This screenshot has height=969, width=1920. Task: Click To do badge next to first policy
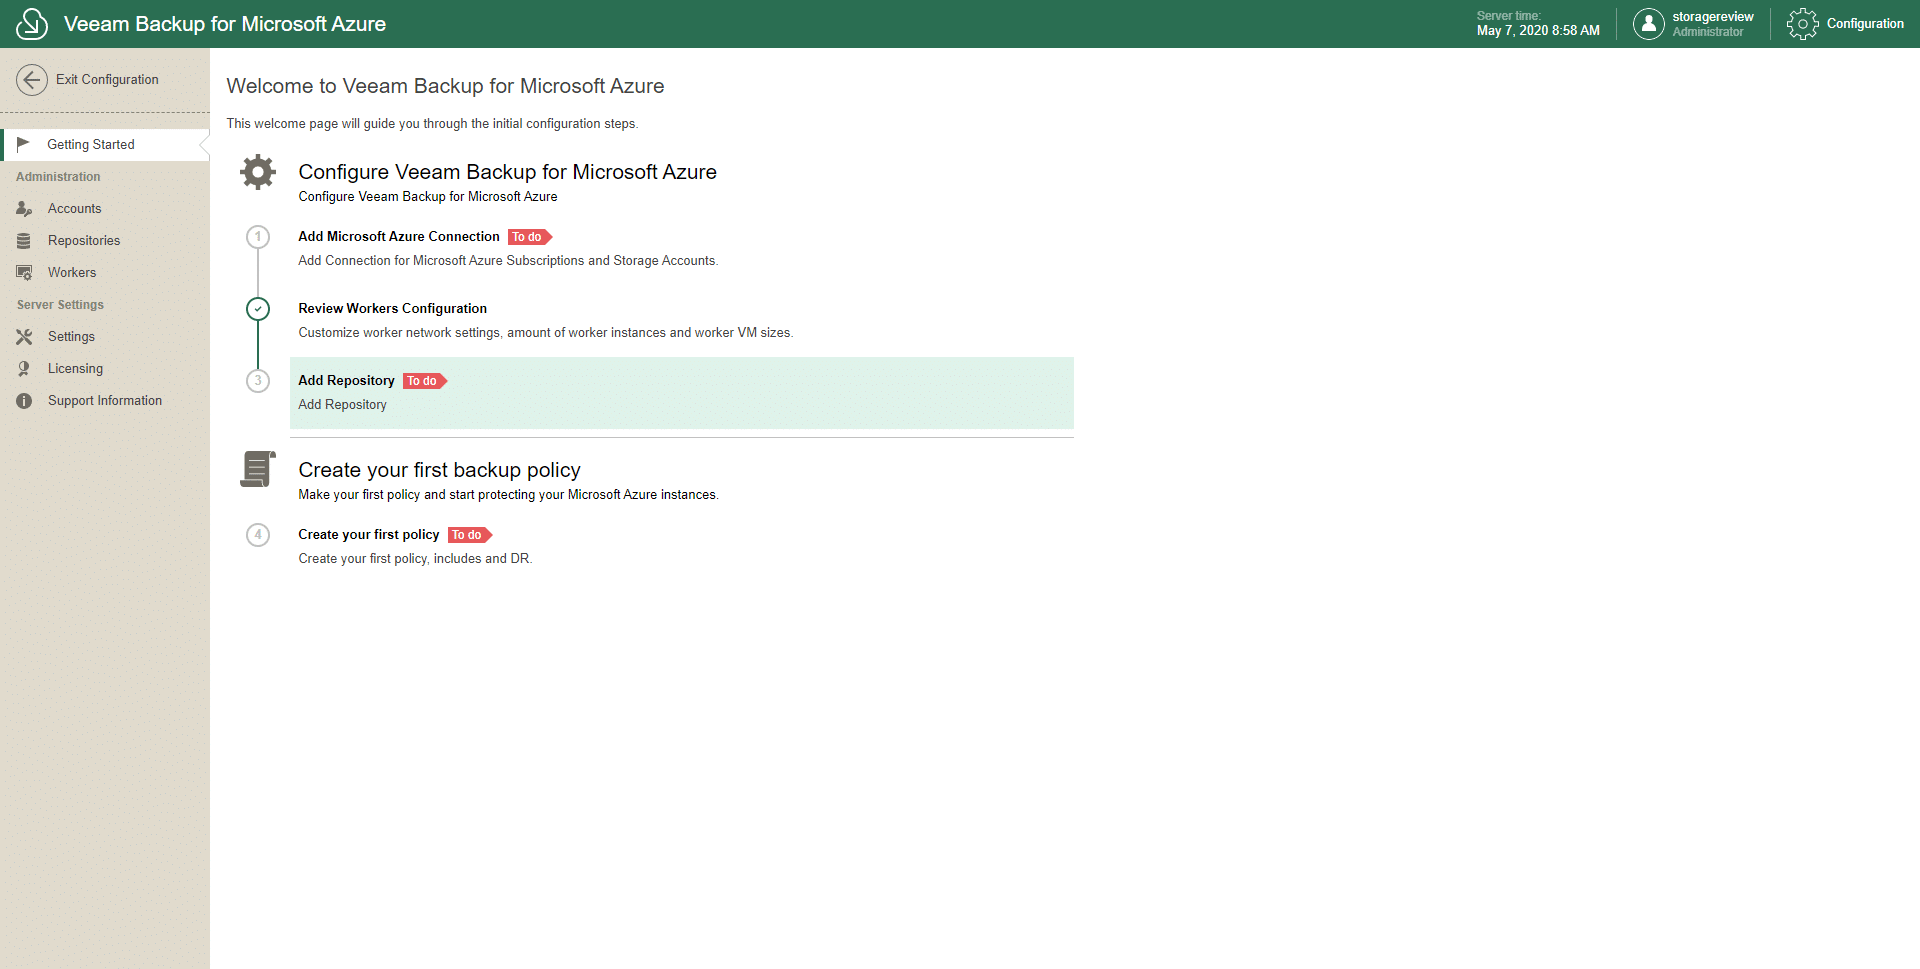pyautogui.click(x=470, y=535)
